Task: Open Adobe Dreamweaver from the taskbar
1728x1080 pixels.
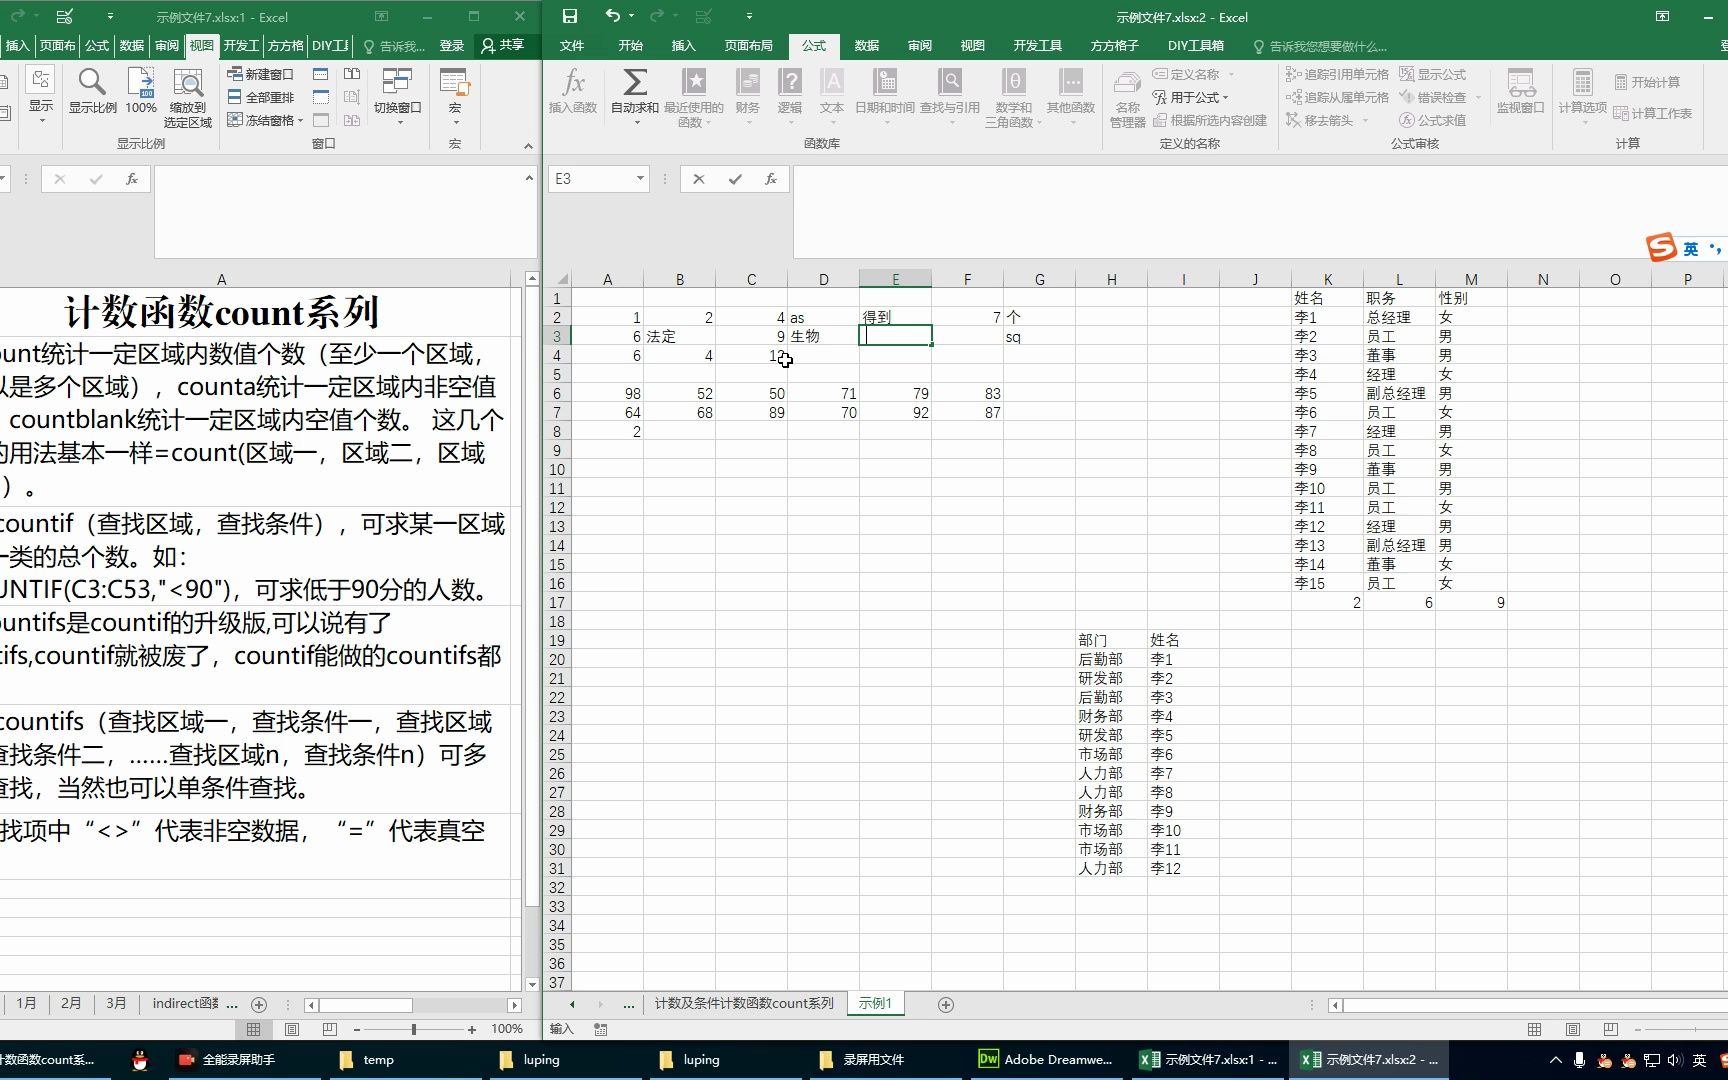Action: click(1045, 1060)
